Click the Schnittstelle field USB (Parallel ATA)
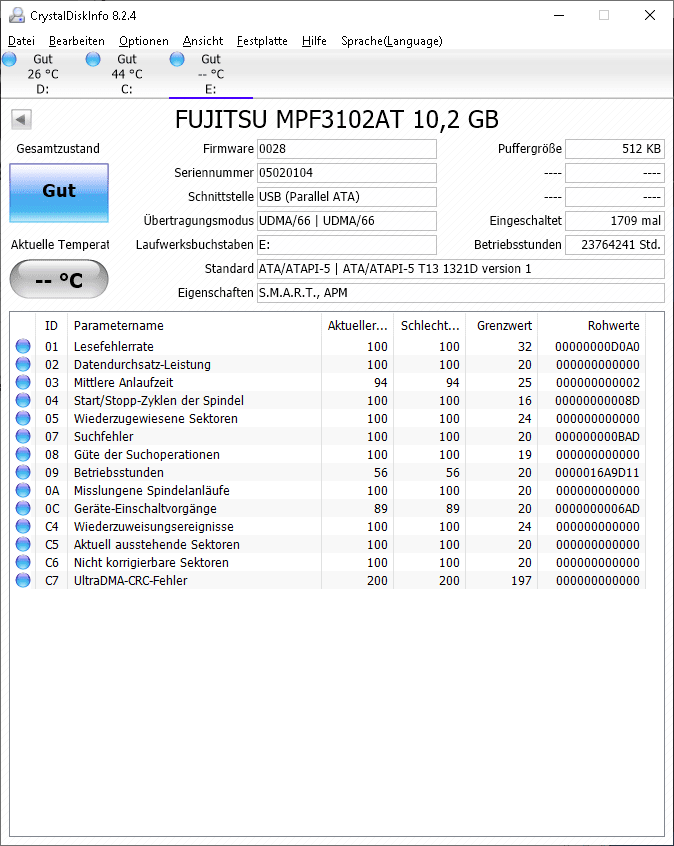Viewport: 674px width, 846px height. pyautogui.click(x=346, y=197)
